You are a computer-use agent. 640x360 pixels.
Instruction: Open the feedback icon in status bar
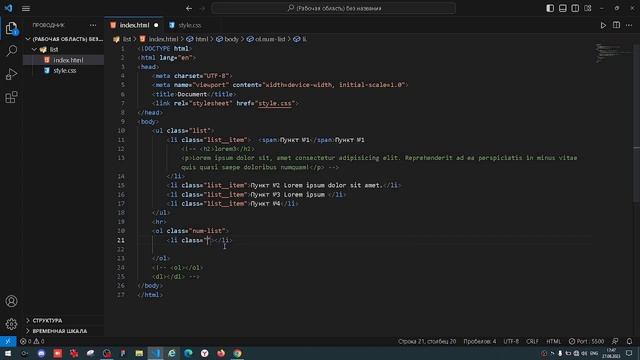click(615, 341)
